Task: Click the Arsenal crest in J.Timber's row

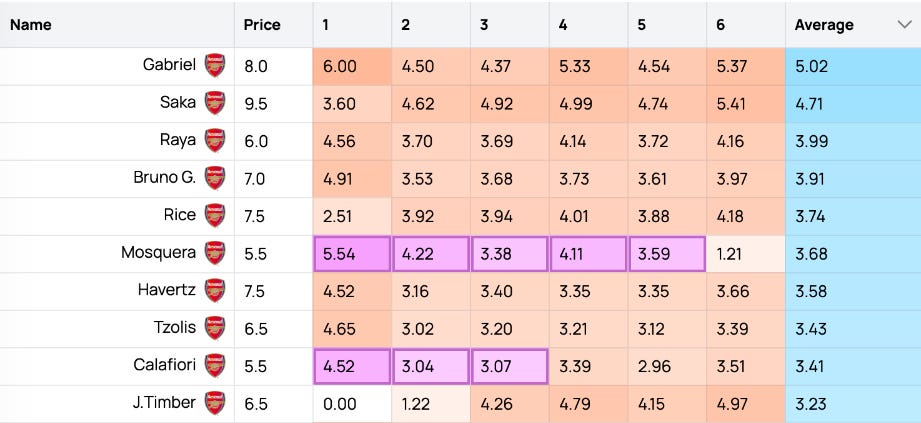Action: (215, 404)
